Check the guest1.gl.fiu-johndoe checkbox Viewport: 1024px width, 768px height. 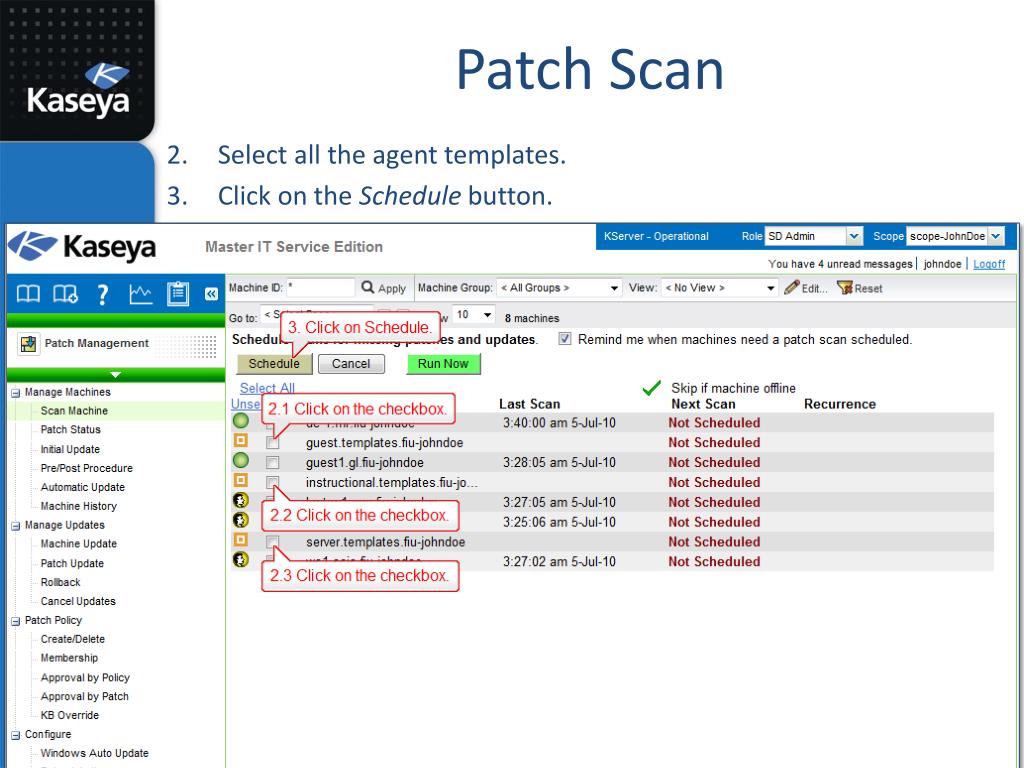(272, 462)
